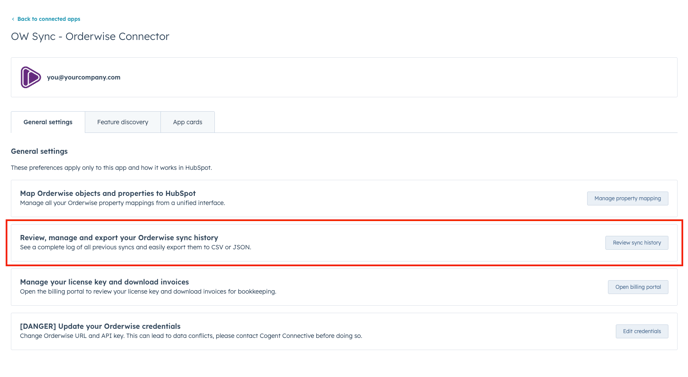Click the General settings section heading

pos(39,151)
